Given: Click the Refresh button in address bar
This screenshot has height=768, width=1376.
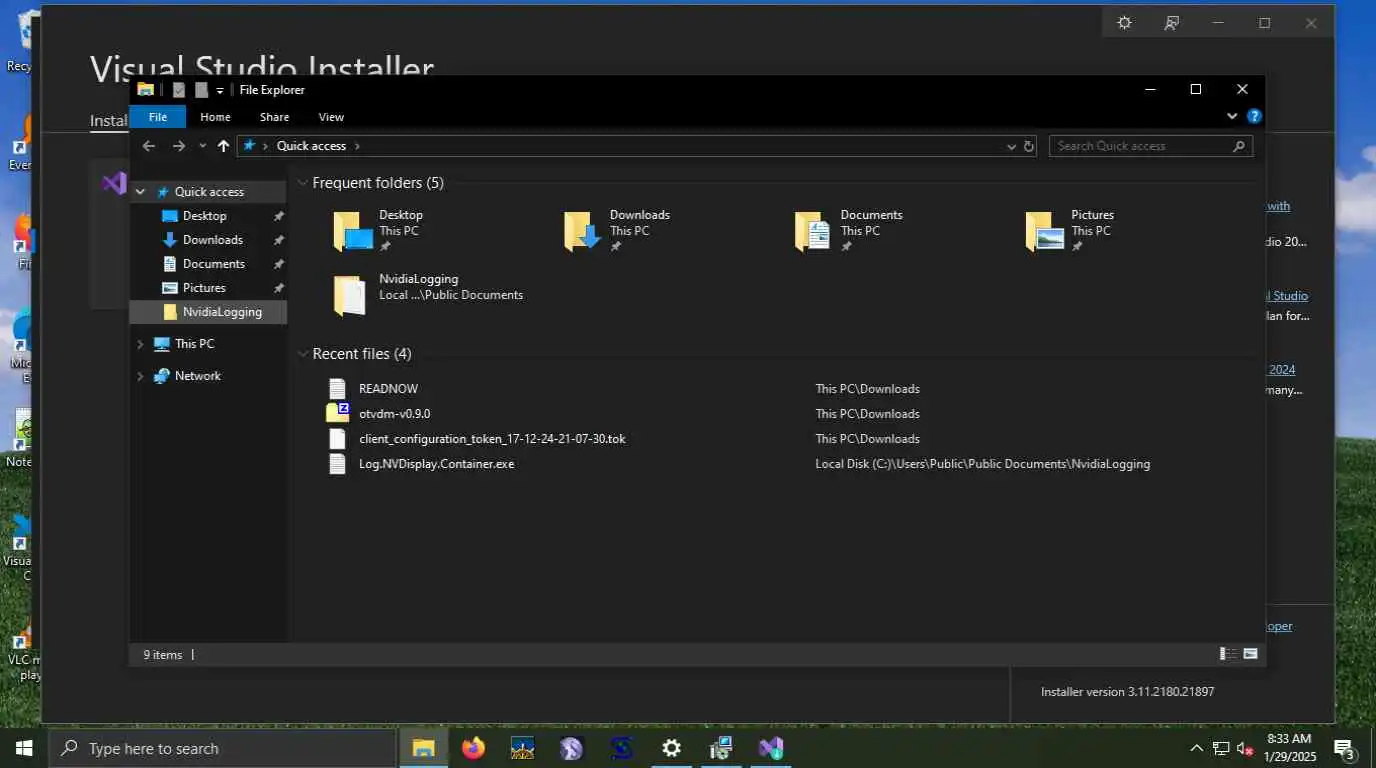Looking at the screenshot, I should pos(1028,146).
